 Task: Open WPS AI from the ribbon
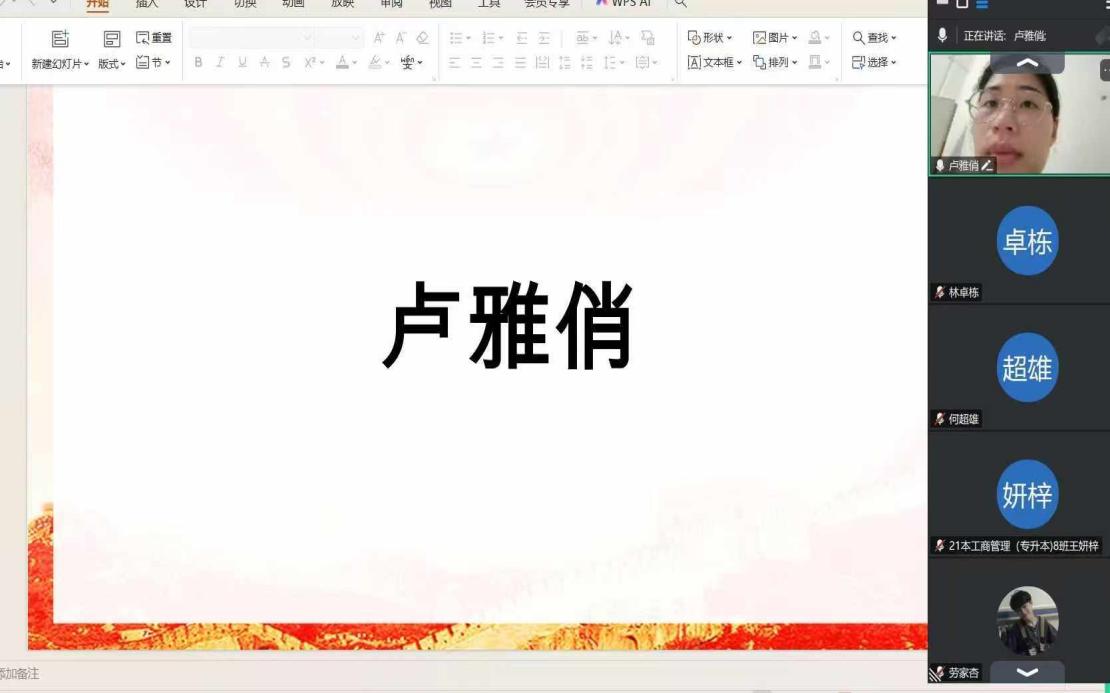click(623, 4)
